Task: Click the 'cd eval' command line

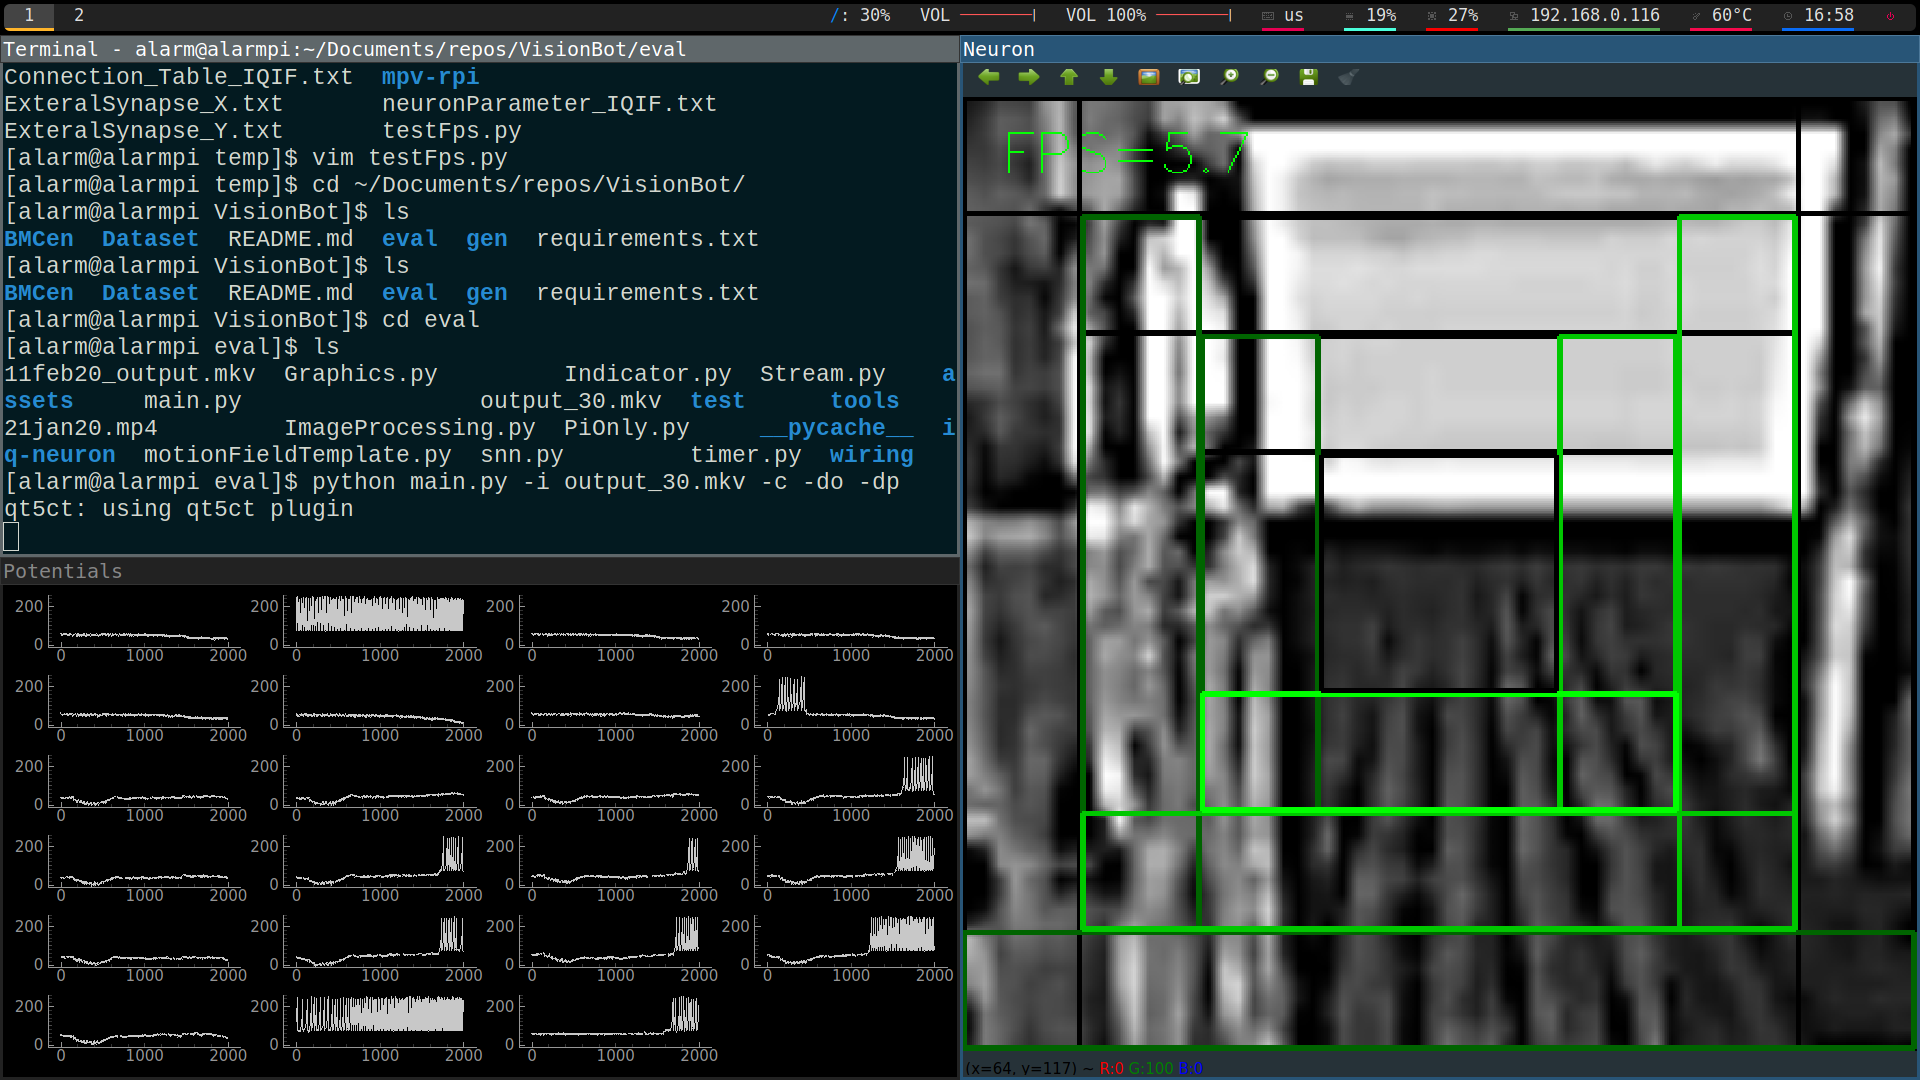Action: 242,320
